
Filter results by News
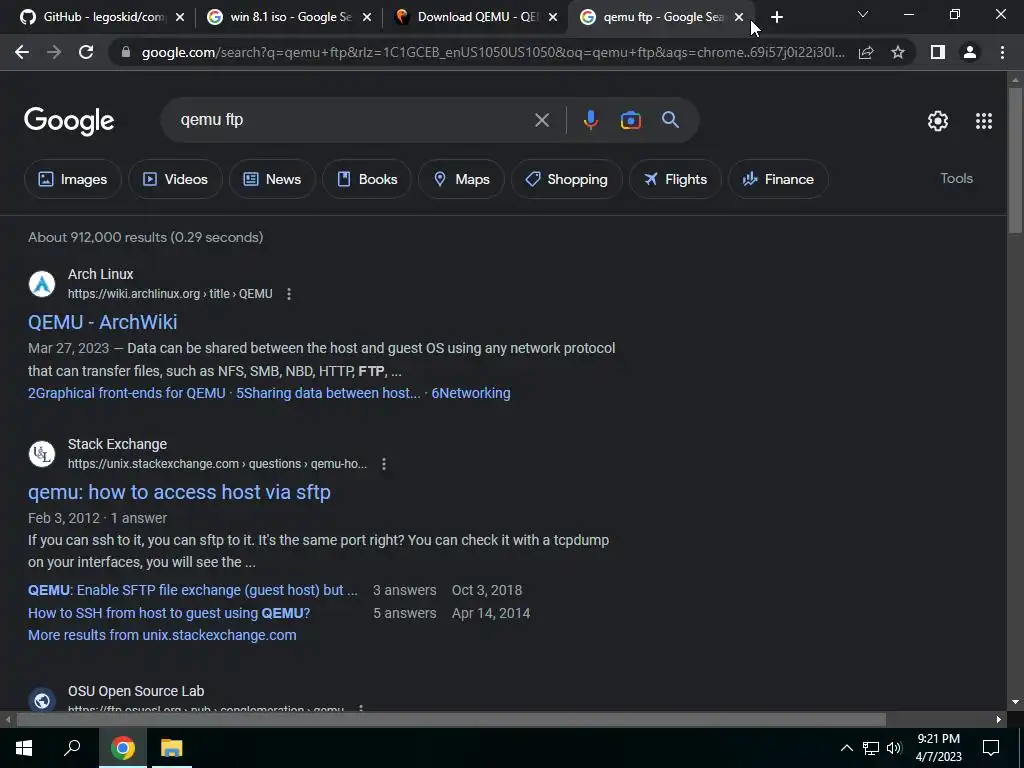click(272, 179)
